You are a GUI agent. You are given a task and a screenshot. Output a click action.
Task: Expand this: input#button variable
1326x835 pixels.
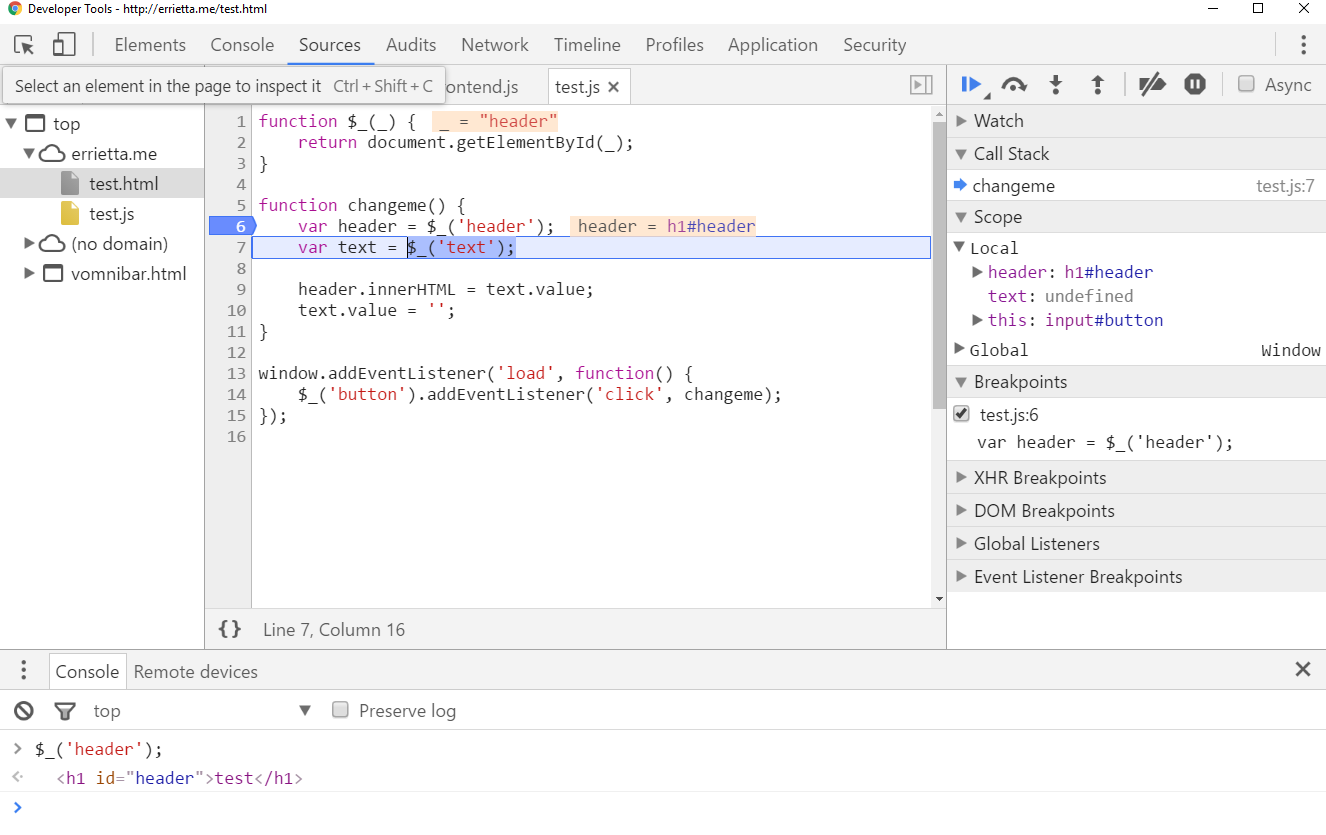pos(978,320)
